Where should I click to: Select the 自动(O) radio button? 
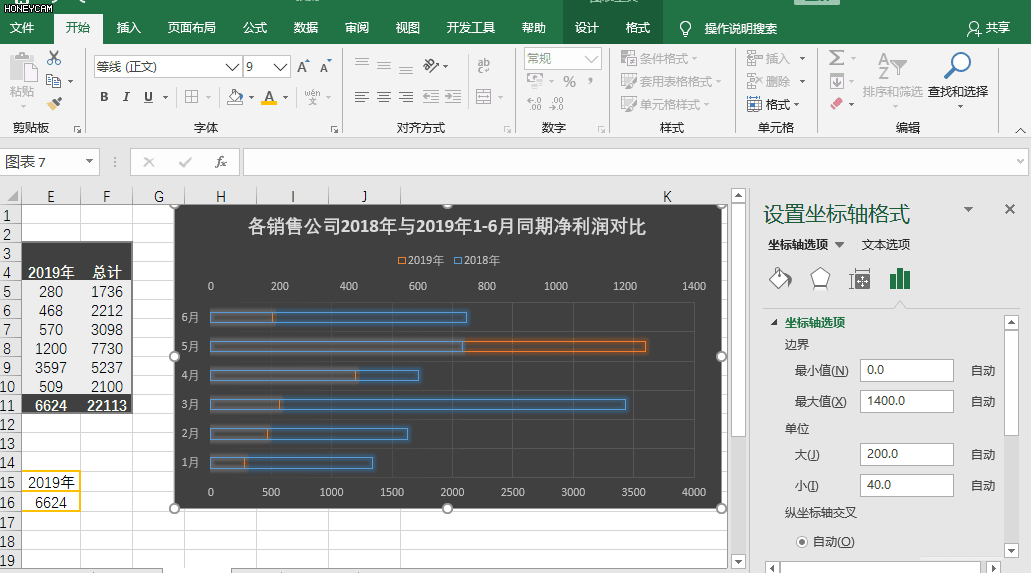[802, 542]
